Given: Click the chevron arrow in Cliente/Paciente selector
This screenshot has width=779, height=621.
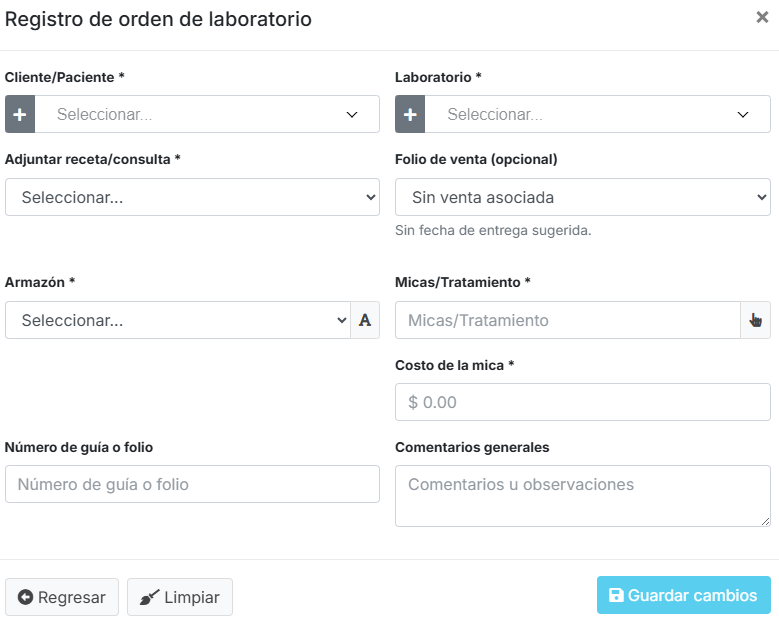Looking at the screenshot, I should (352, 115).
